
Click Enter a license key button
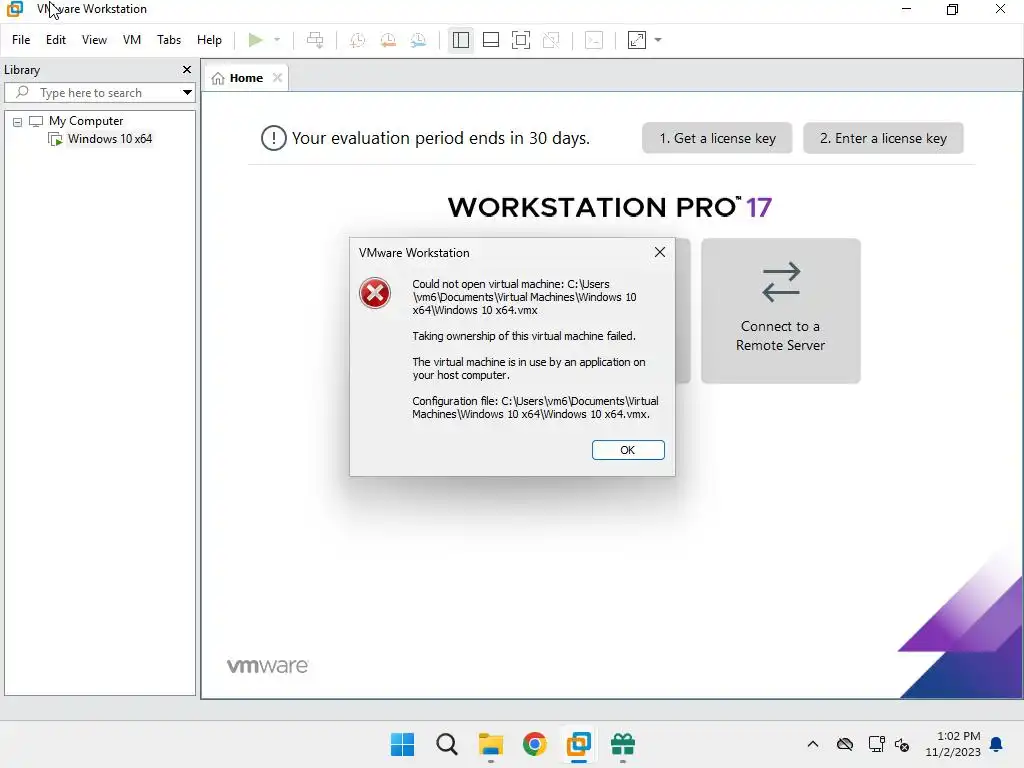[883, 138]
